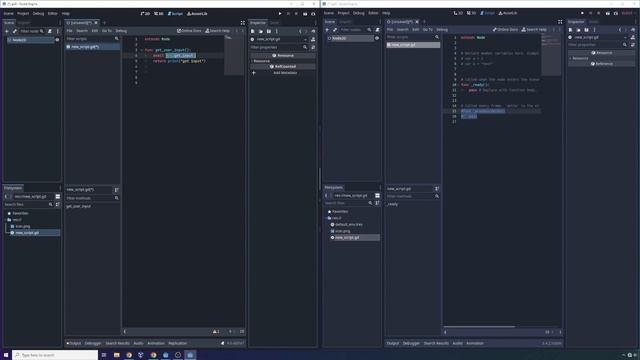
Task: Open Editor menu in right Godot window
Action: click(373, 13)
